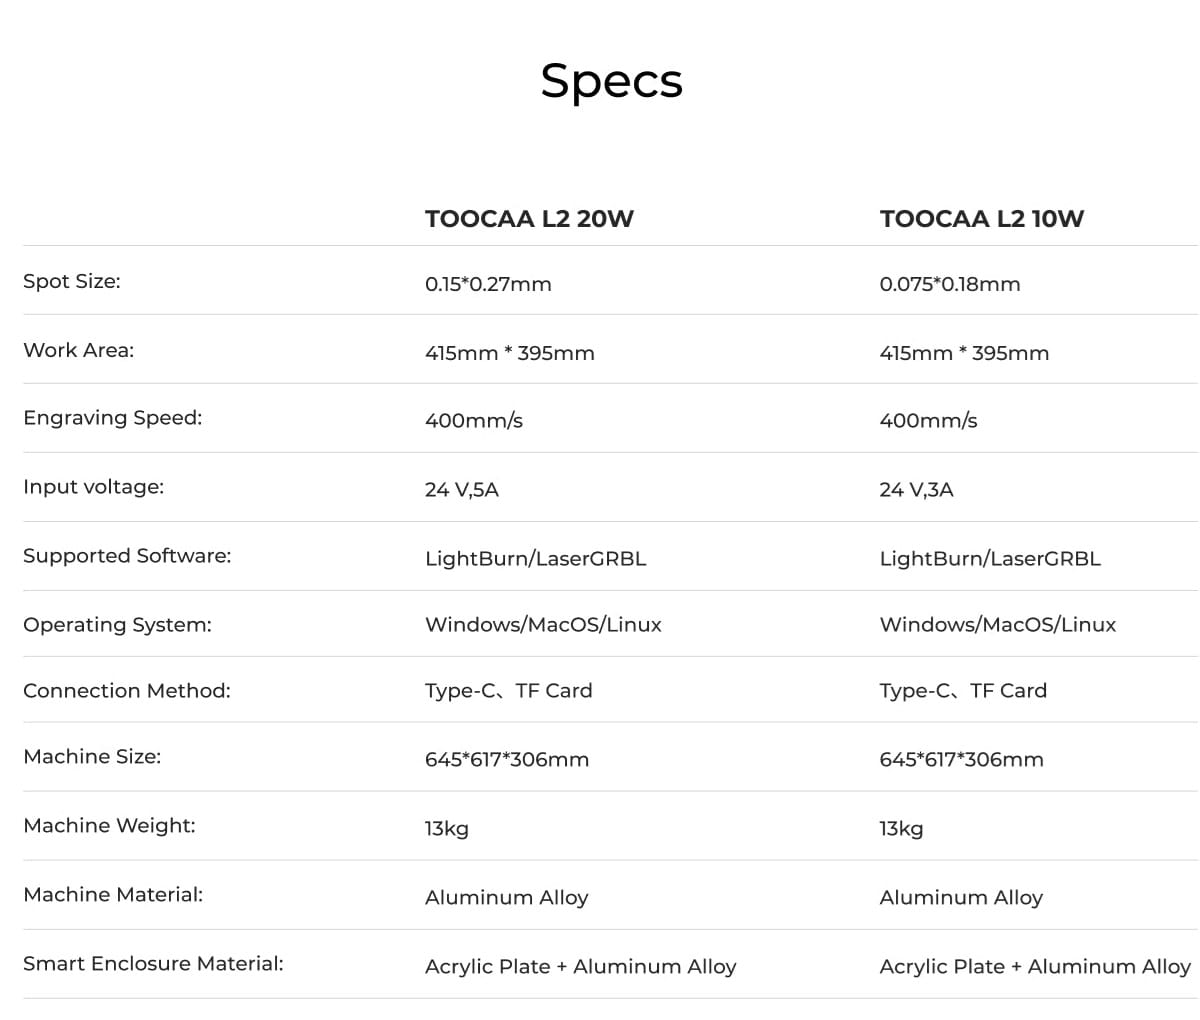Select the TOOCAA L2 20W column header
The height and width of the screenshot is (1020, 1200).
point(529,219)
